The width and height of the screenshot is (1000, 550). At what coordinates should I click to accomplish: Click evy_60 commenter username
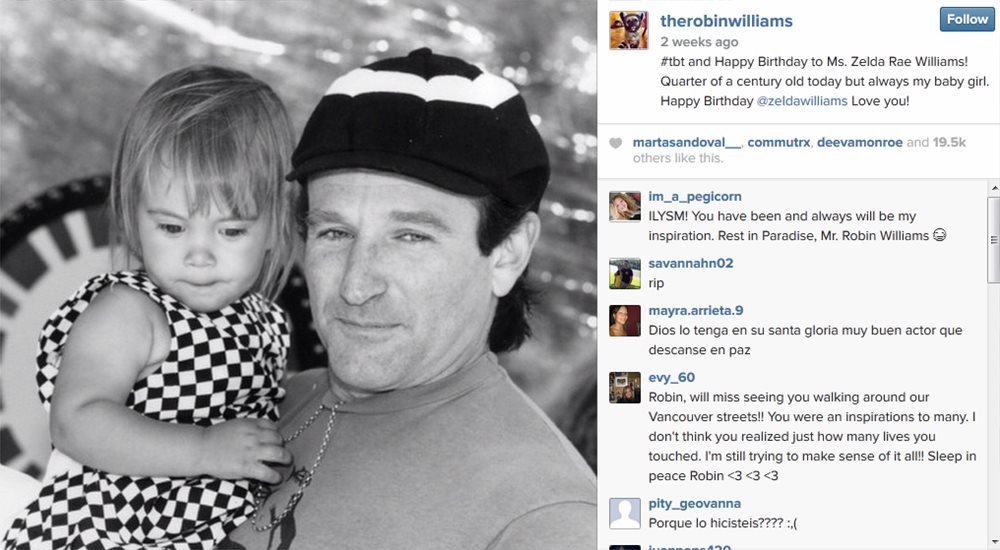672,377
